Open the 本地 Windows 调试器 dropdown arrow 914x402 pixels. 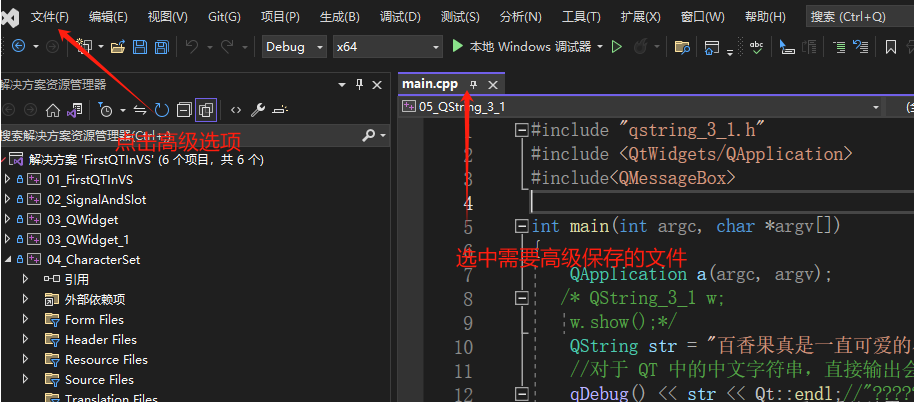click(x=600, y=47)
